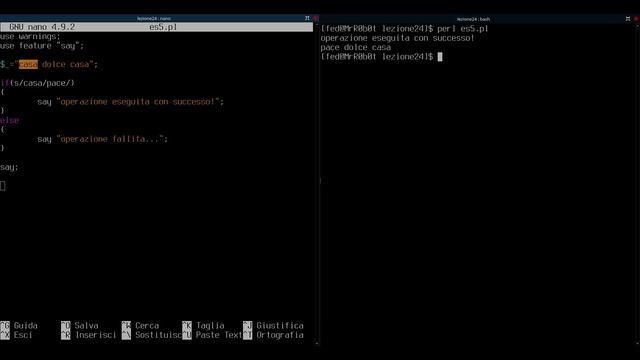Screen dimensions: 640x360
Task: Click the terminal output "pace dolce casa"
Action: point(356,47)
